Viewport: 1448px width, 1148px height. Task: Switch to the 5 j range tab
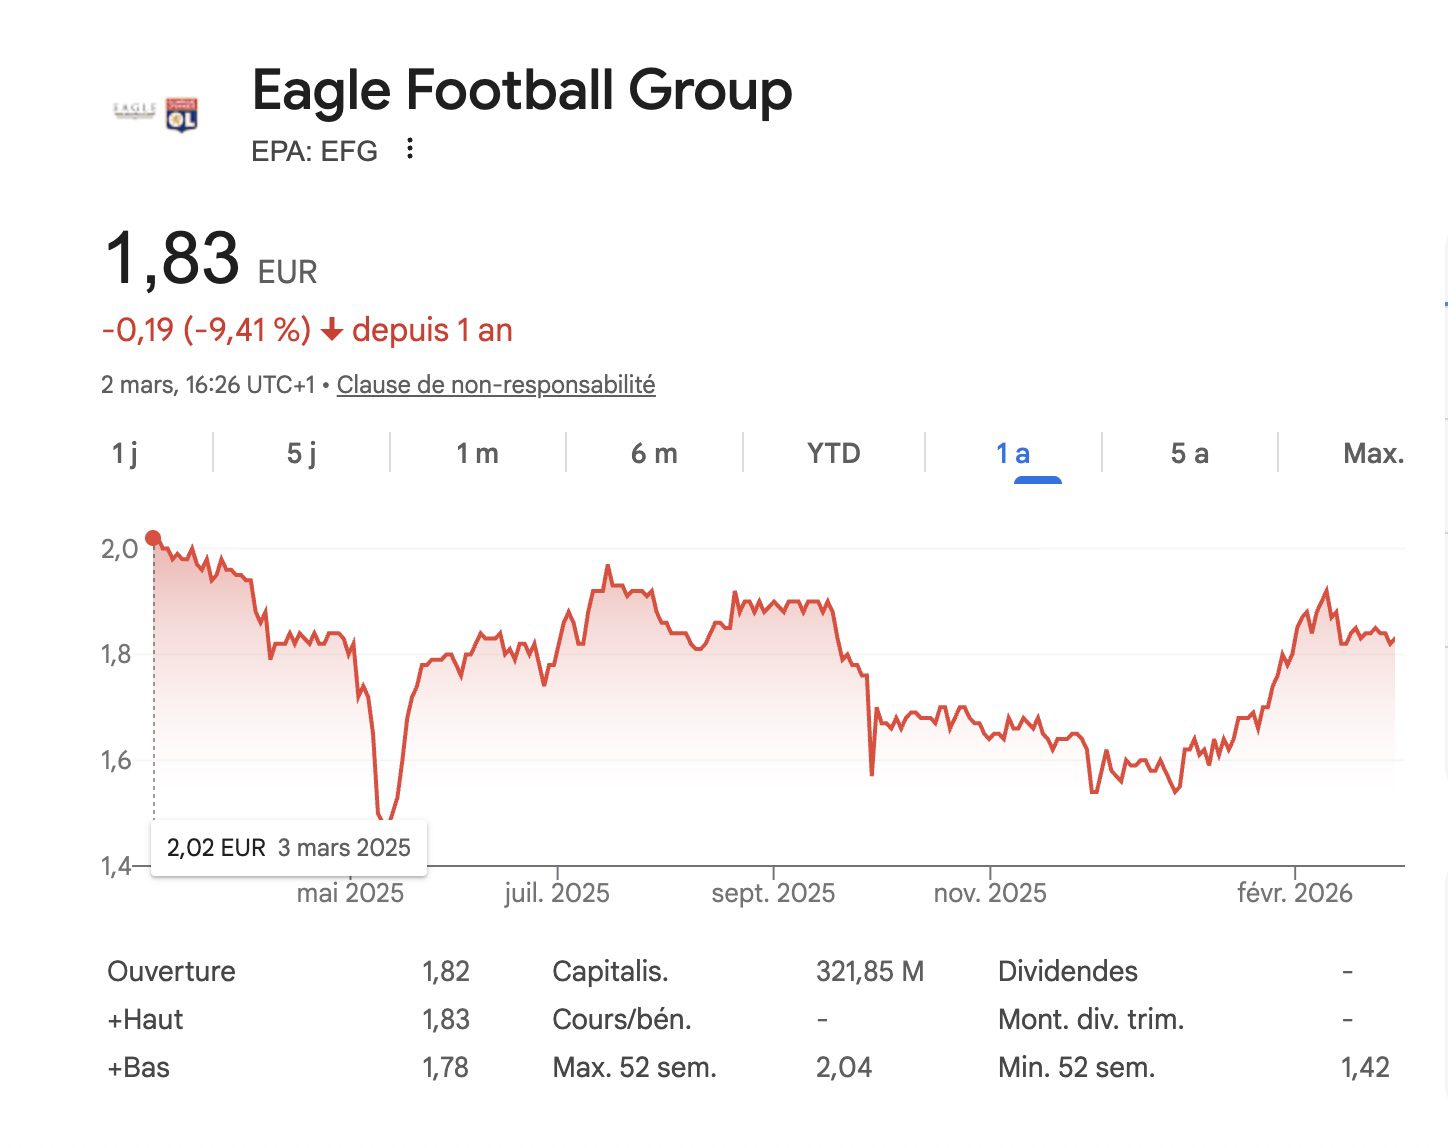pos(301,454)
